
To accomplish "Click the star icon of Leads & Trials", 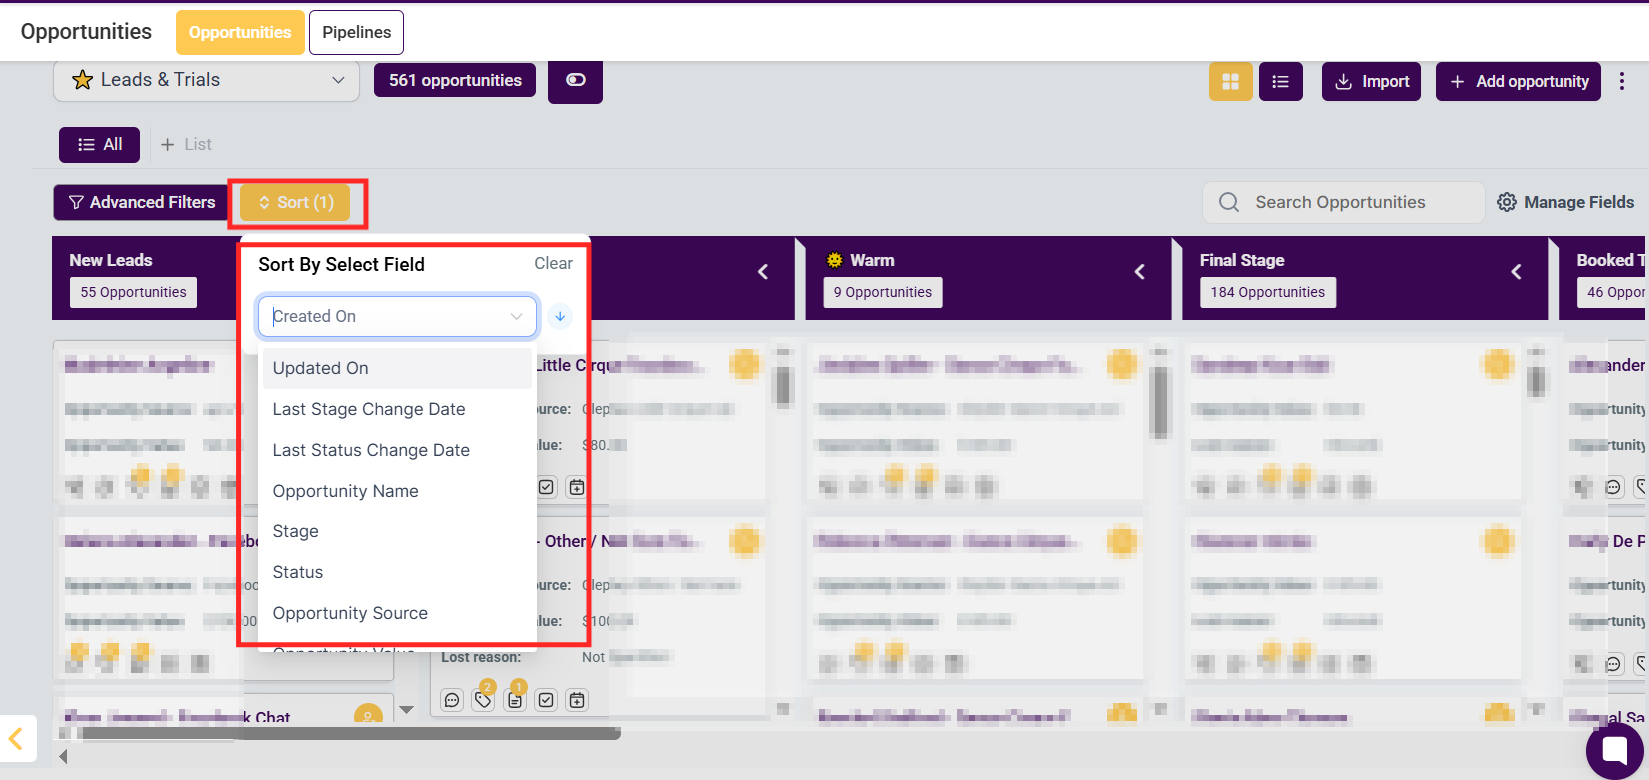I will pyautogui.click(x=82, y=80).
